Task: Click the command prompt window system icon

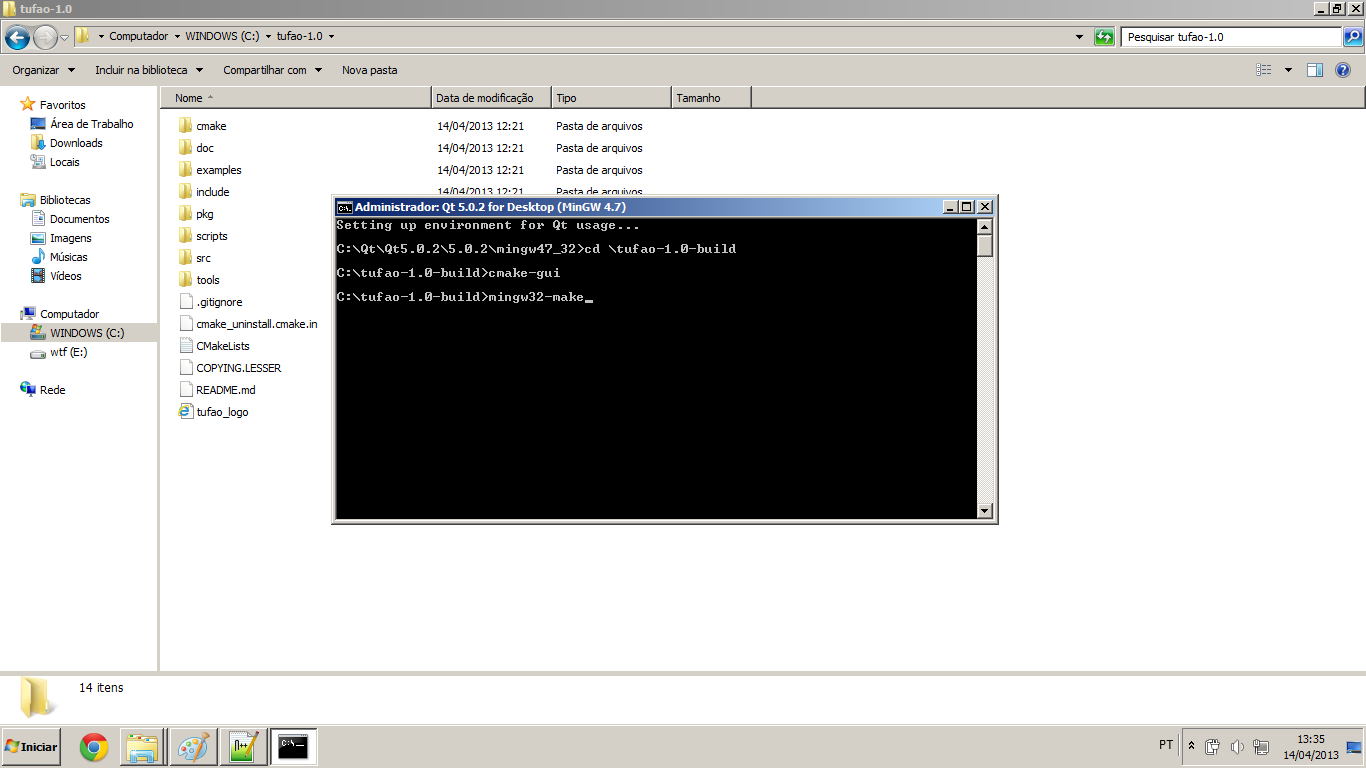Action: click(344, 207)
